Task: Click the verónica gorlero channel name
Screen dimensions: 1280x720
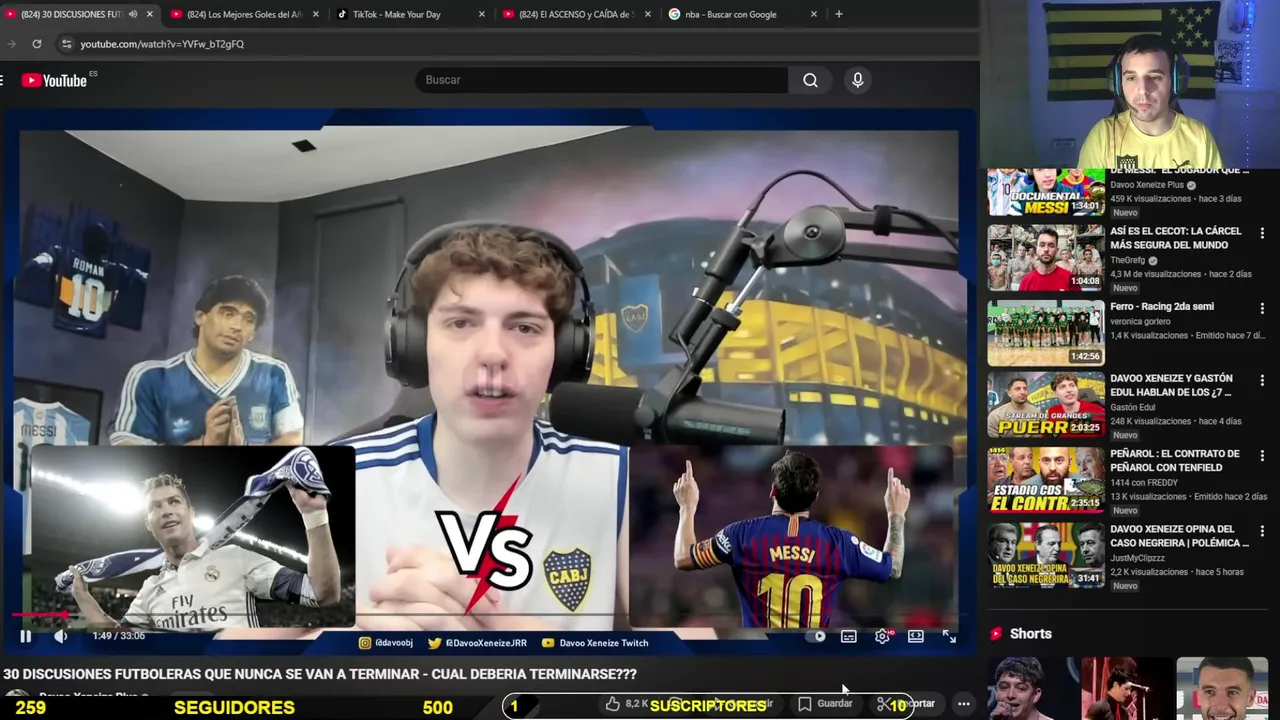Action: [x=1139, y=322]
